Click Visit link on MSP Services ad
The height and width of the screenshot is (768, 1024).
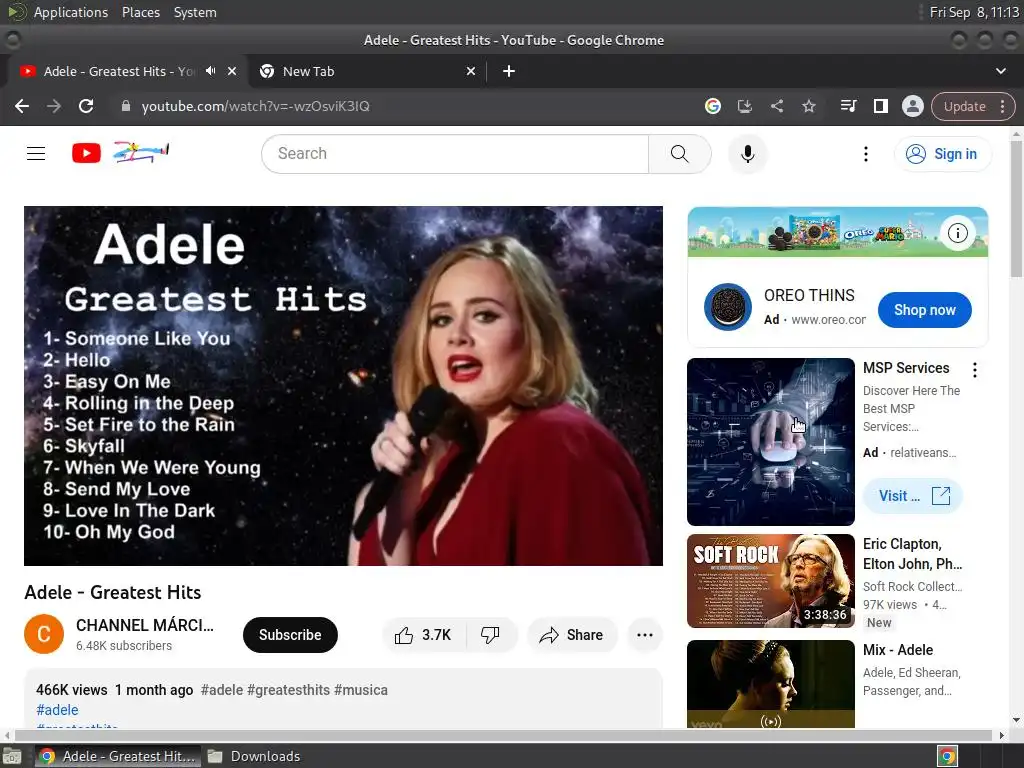(x=913, y=496)
